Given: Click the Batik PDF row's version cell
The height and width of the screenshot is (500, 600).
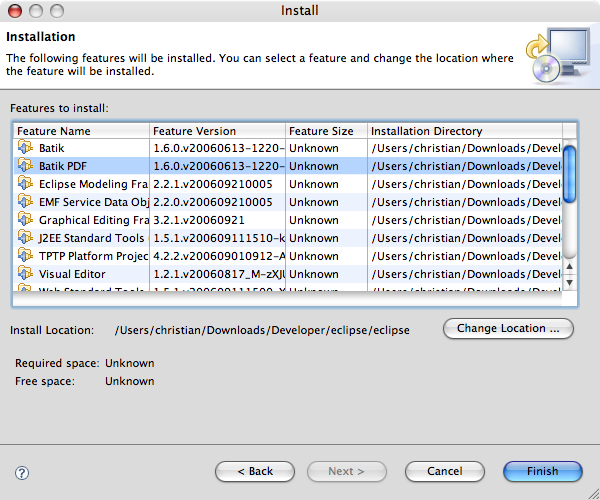Looking at the screenshot, I should tap(219, 166).
